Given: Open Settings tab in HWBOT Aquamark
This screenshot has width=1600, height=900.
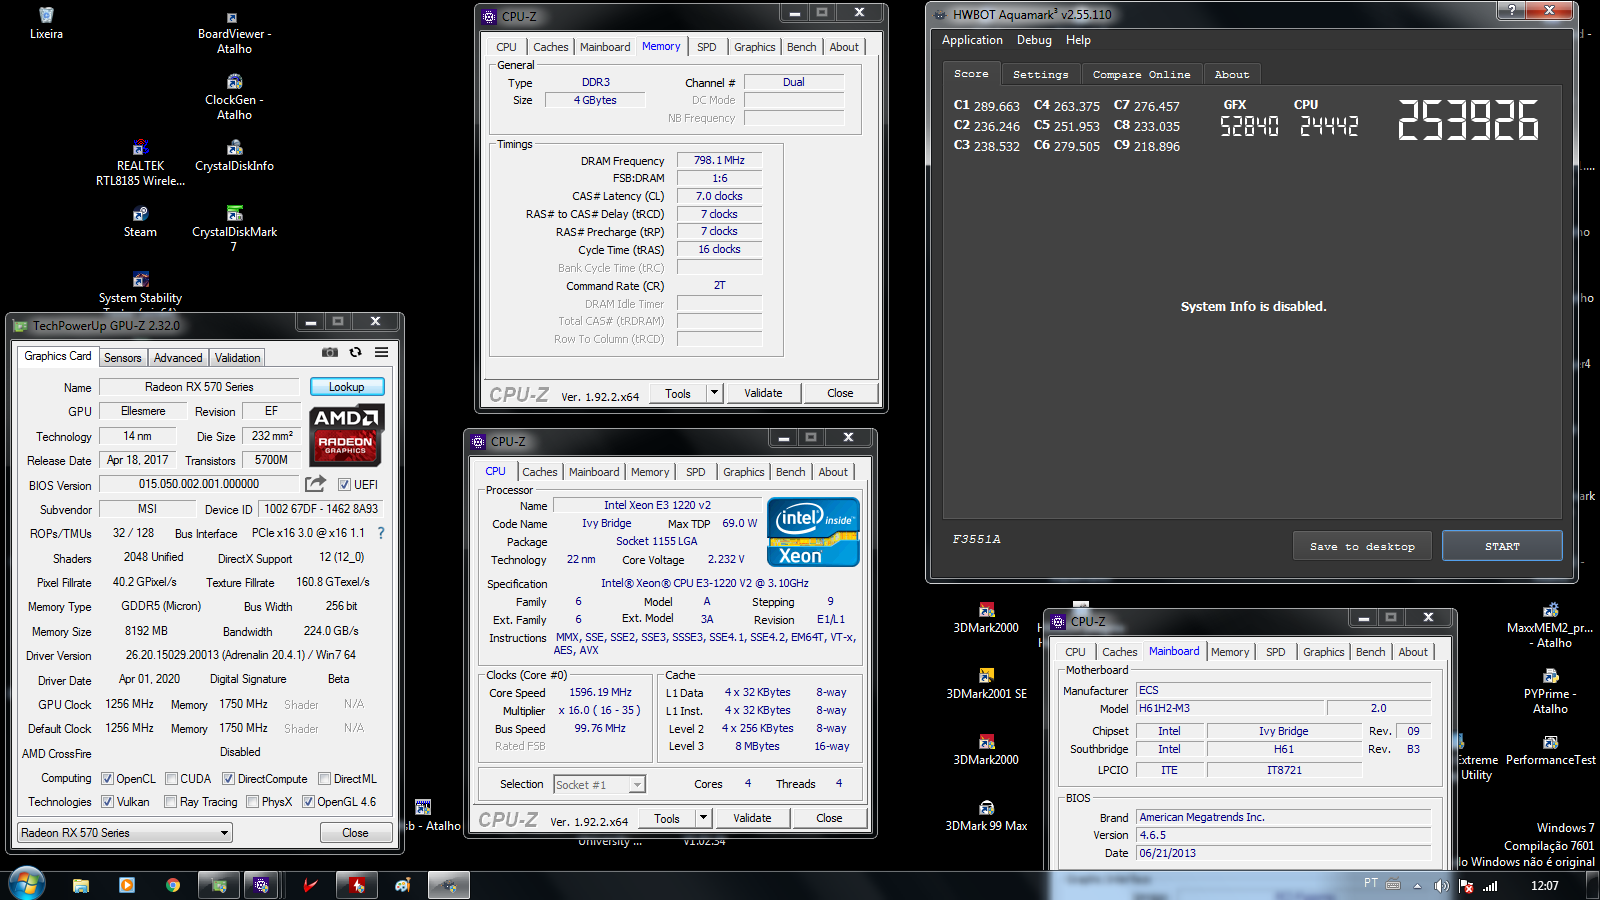Looking at the screenshot, I should tap(1040, 74).
